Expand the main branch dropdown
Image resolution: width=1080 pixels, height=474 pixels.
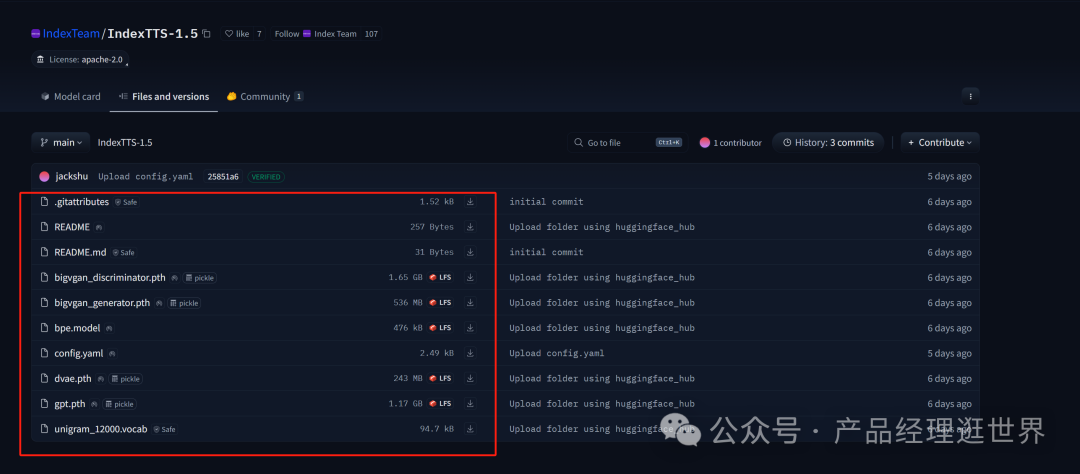(x=61, y=143)
